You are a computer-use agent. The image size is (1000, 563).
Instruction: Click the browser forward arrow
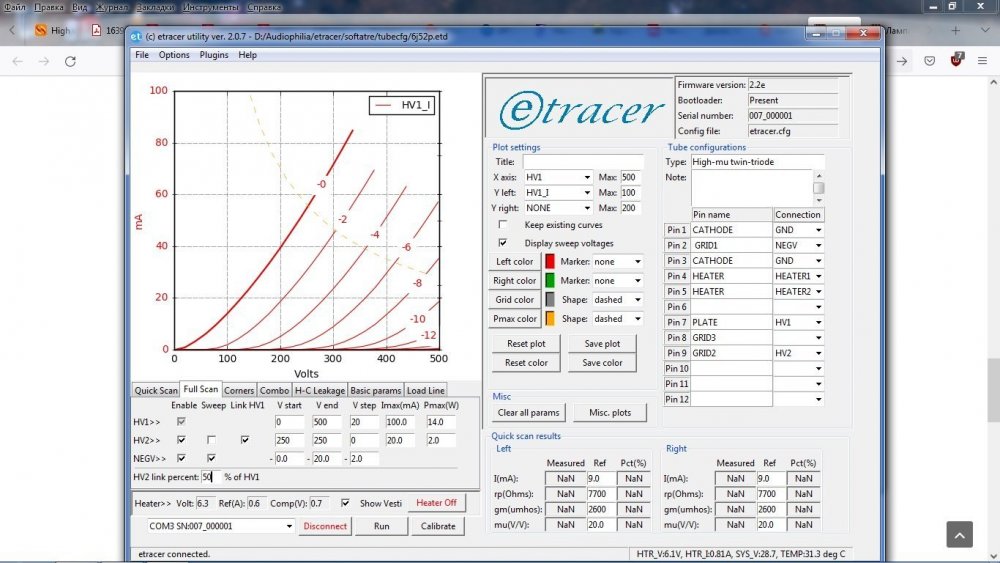click(43, 61)
